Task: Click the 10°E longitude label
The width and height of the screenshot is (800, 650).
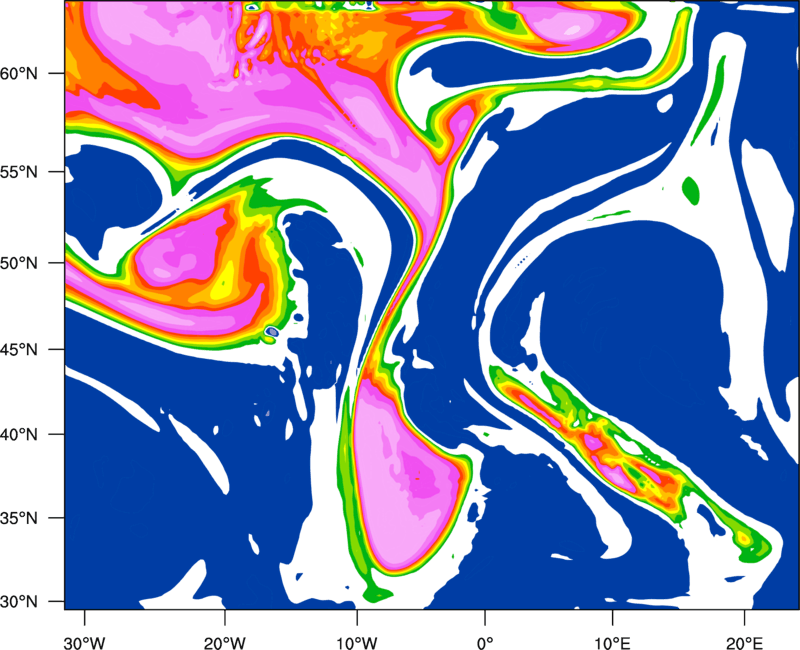Action: [613, 643]
